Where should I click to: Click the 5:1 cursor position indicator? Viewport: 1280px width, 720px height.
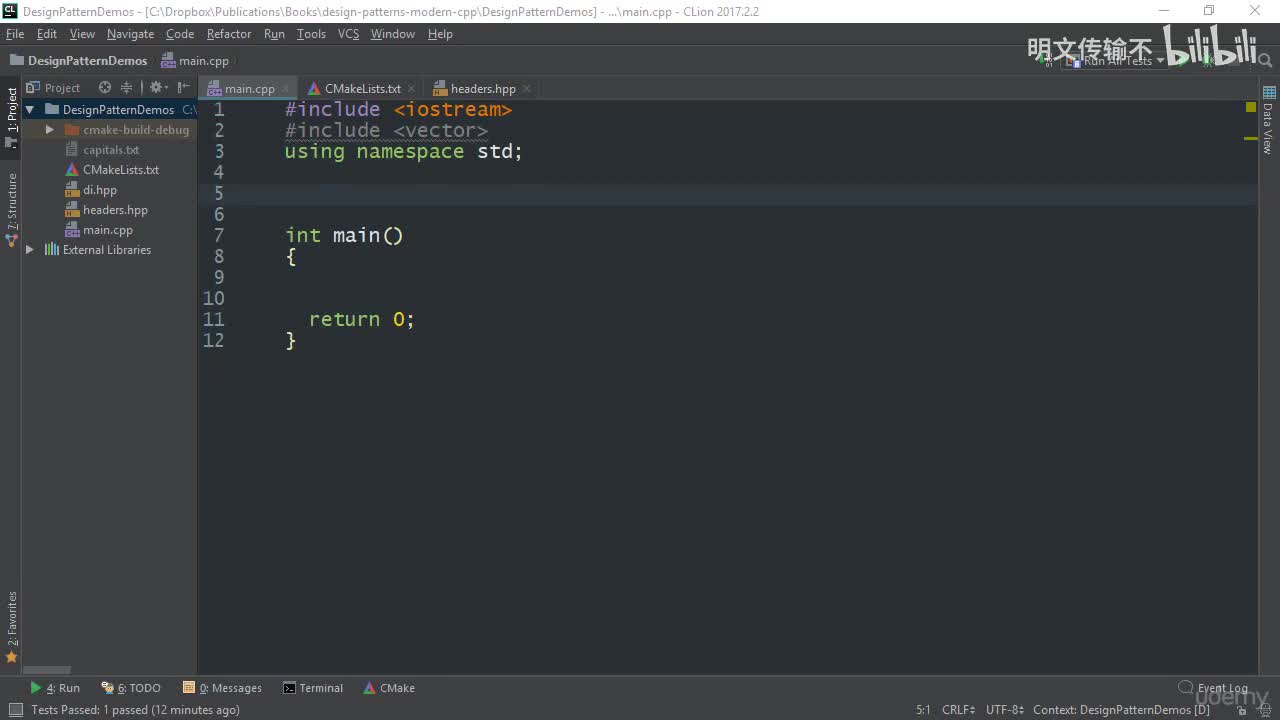pos(923,710)
